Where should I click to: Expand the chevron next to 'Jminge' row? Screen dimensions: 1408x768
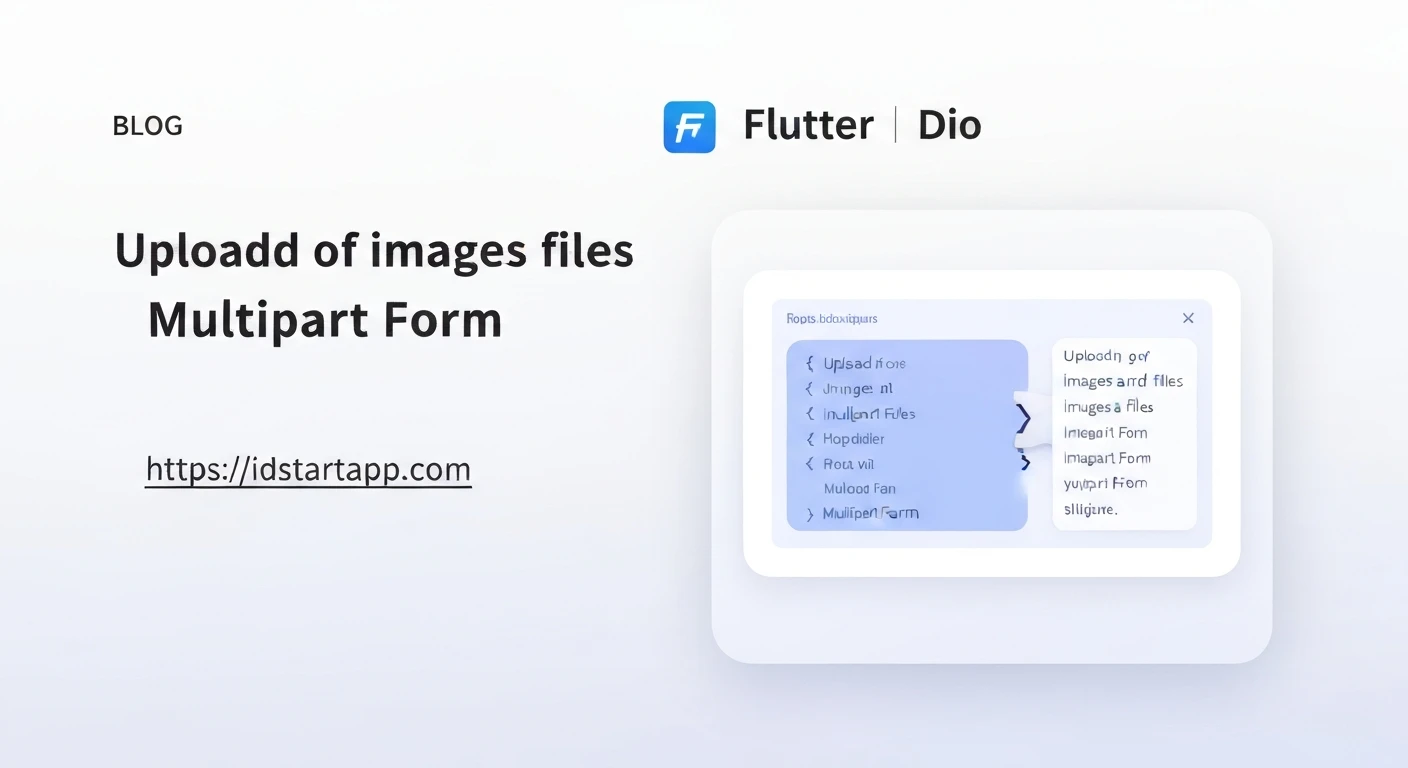click(x=810, y=388)
